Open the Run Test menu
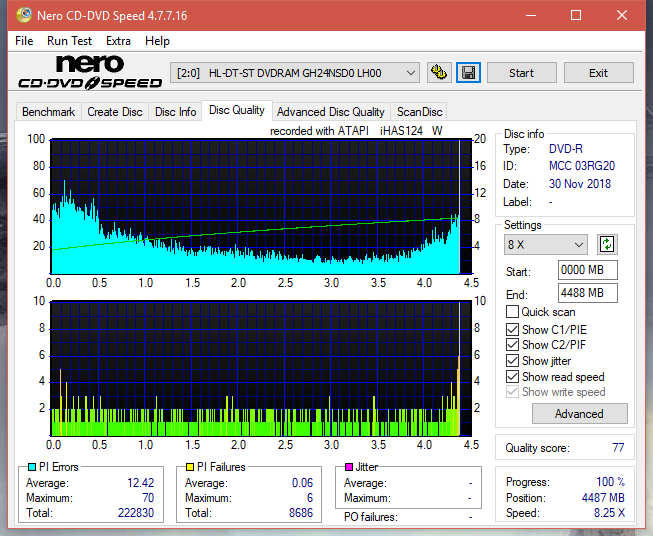The image size is (653, 536). tap(69, 41)
